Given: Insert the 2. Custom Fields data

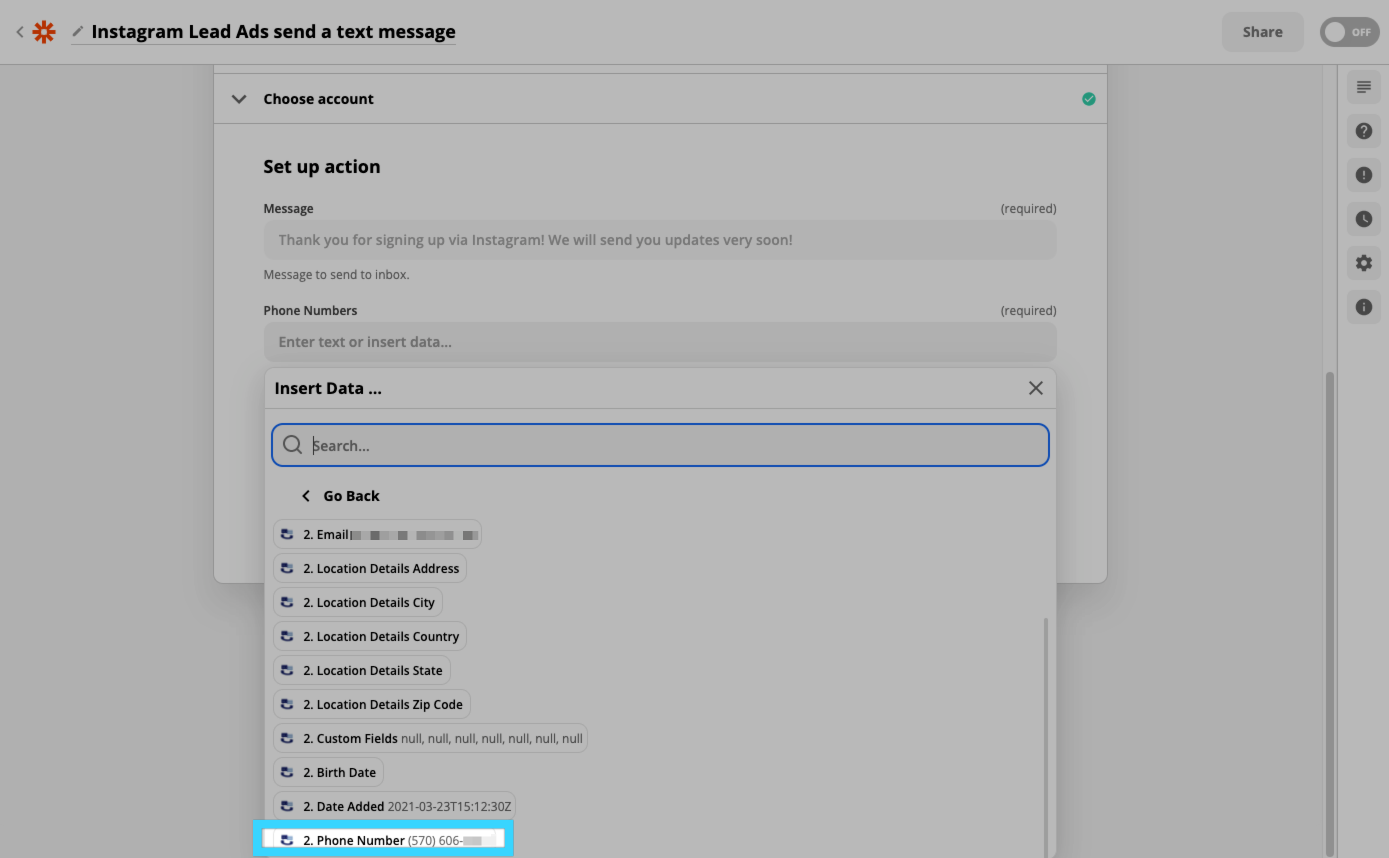Looking at the screenshot, I should [x=431, y=738].
